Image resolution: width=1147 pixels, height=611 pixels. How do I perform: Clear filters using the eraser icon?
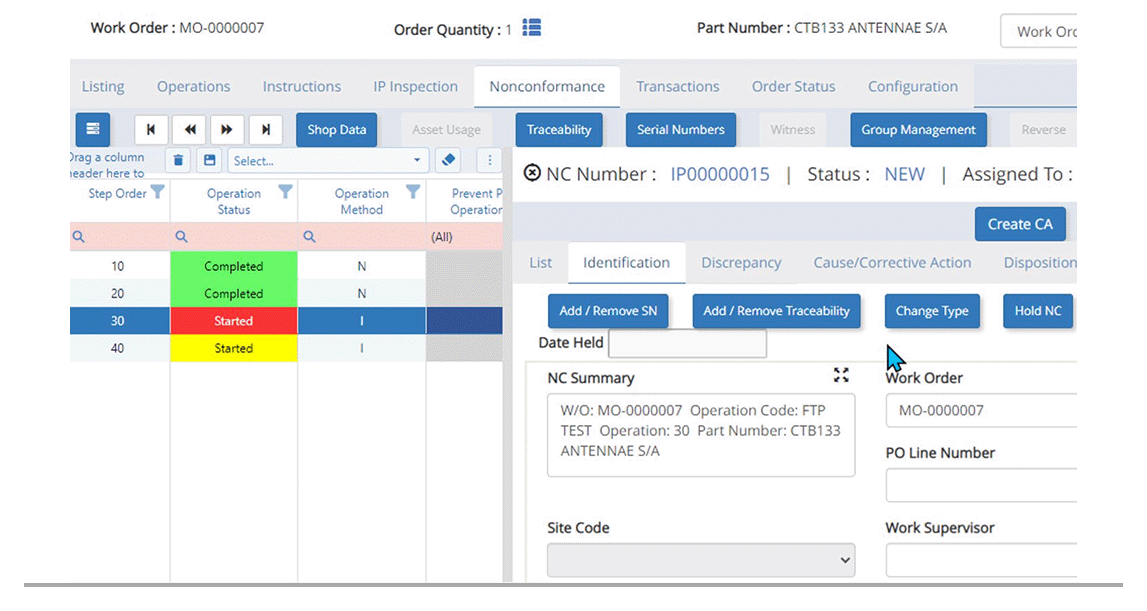448,160
